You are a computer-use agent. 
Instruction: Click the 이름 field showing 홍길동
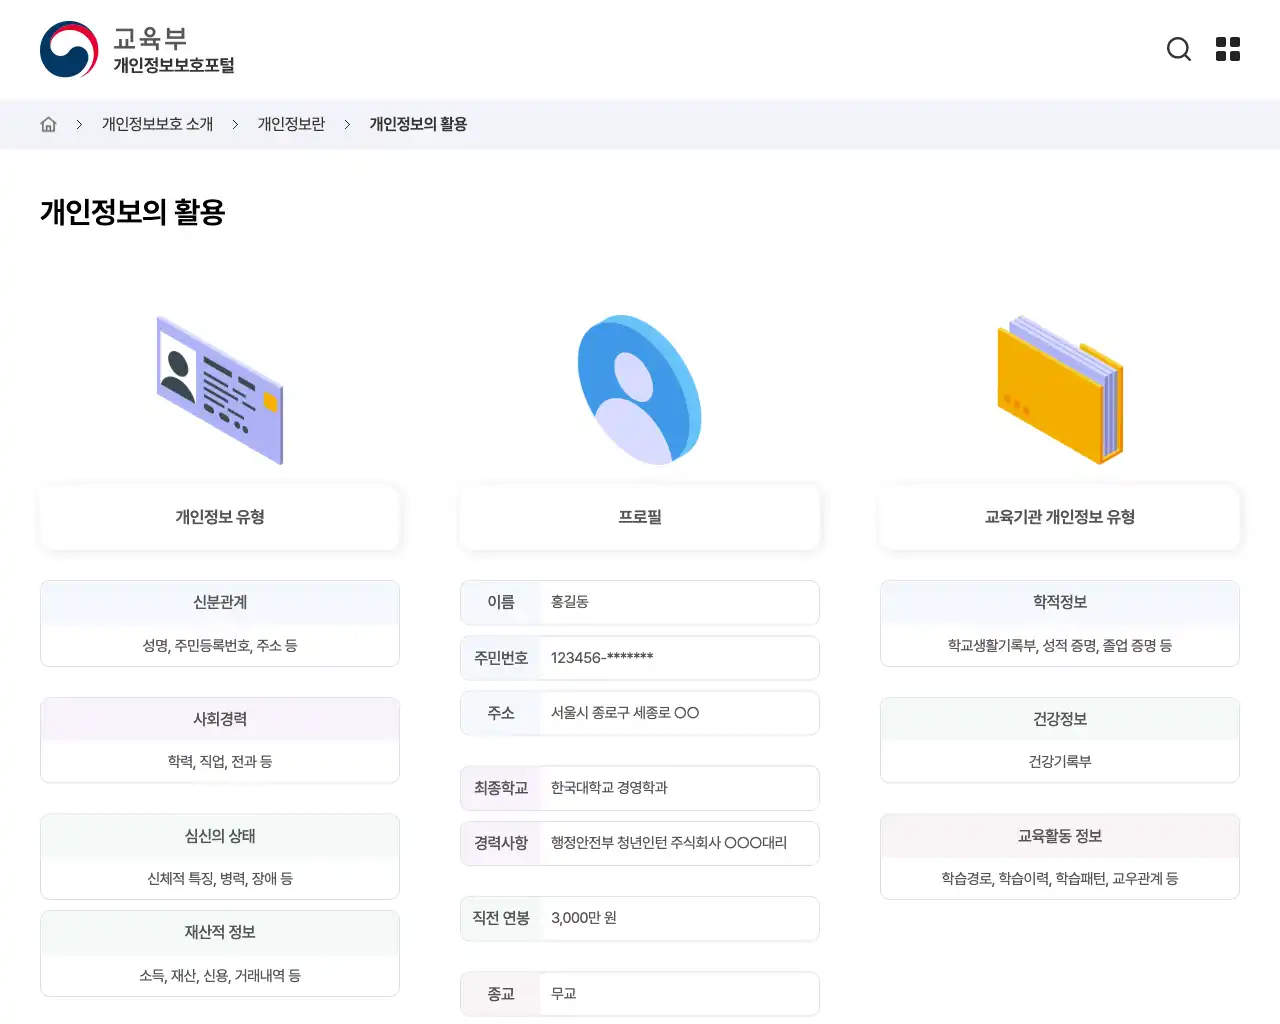click(639, 603)
